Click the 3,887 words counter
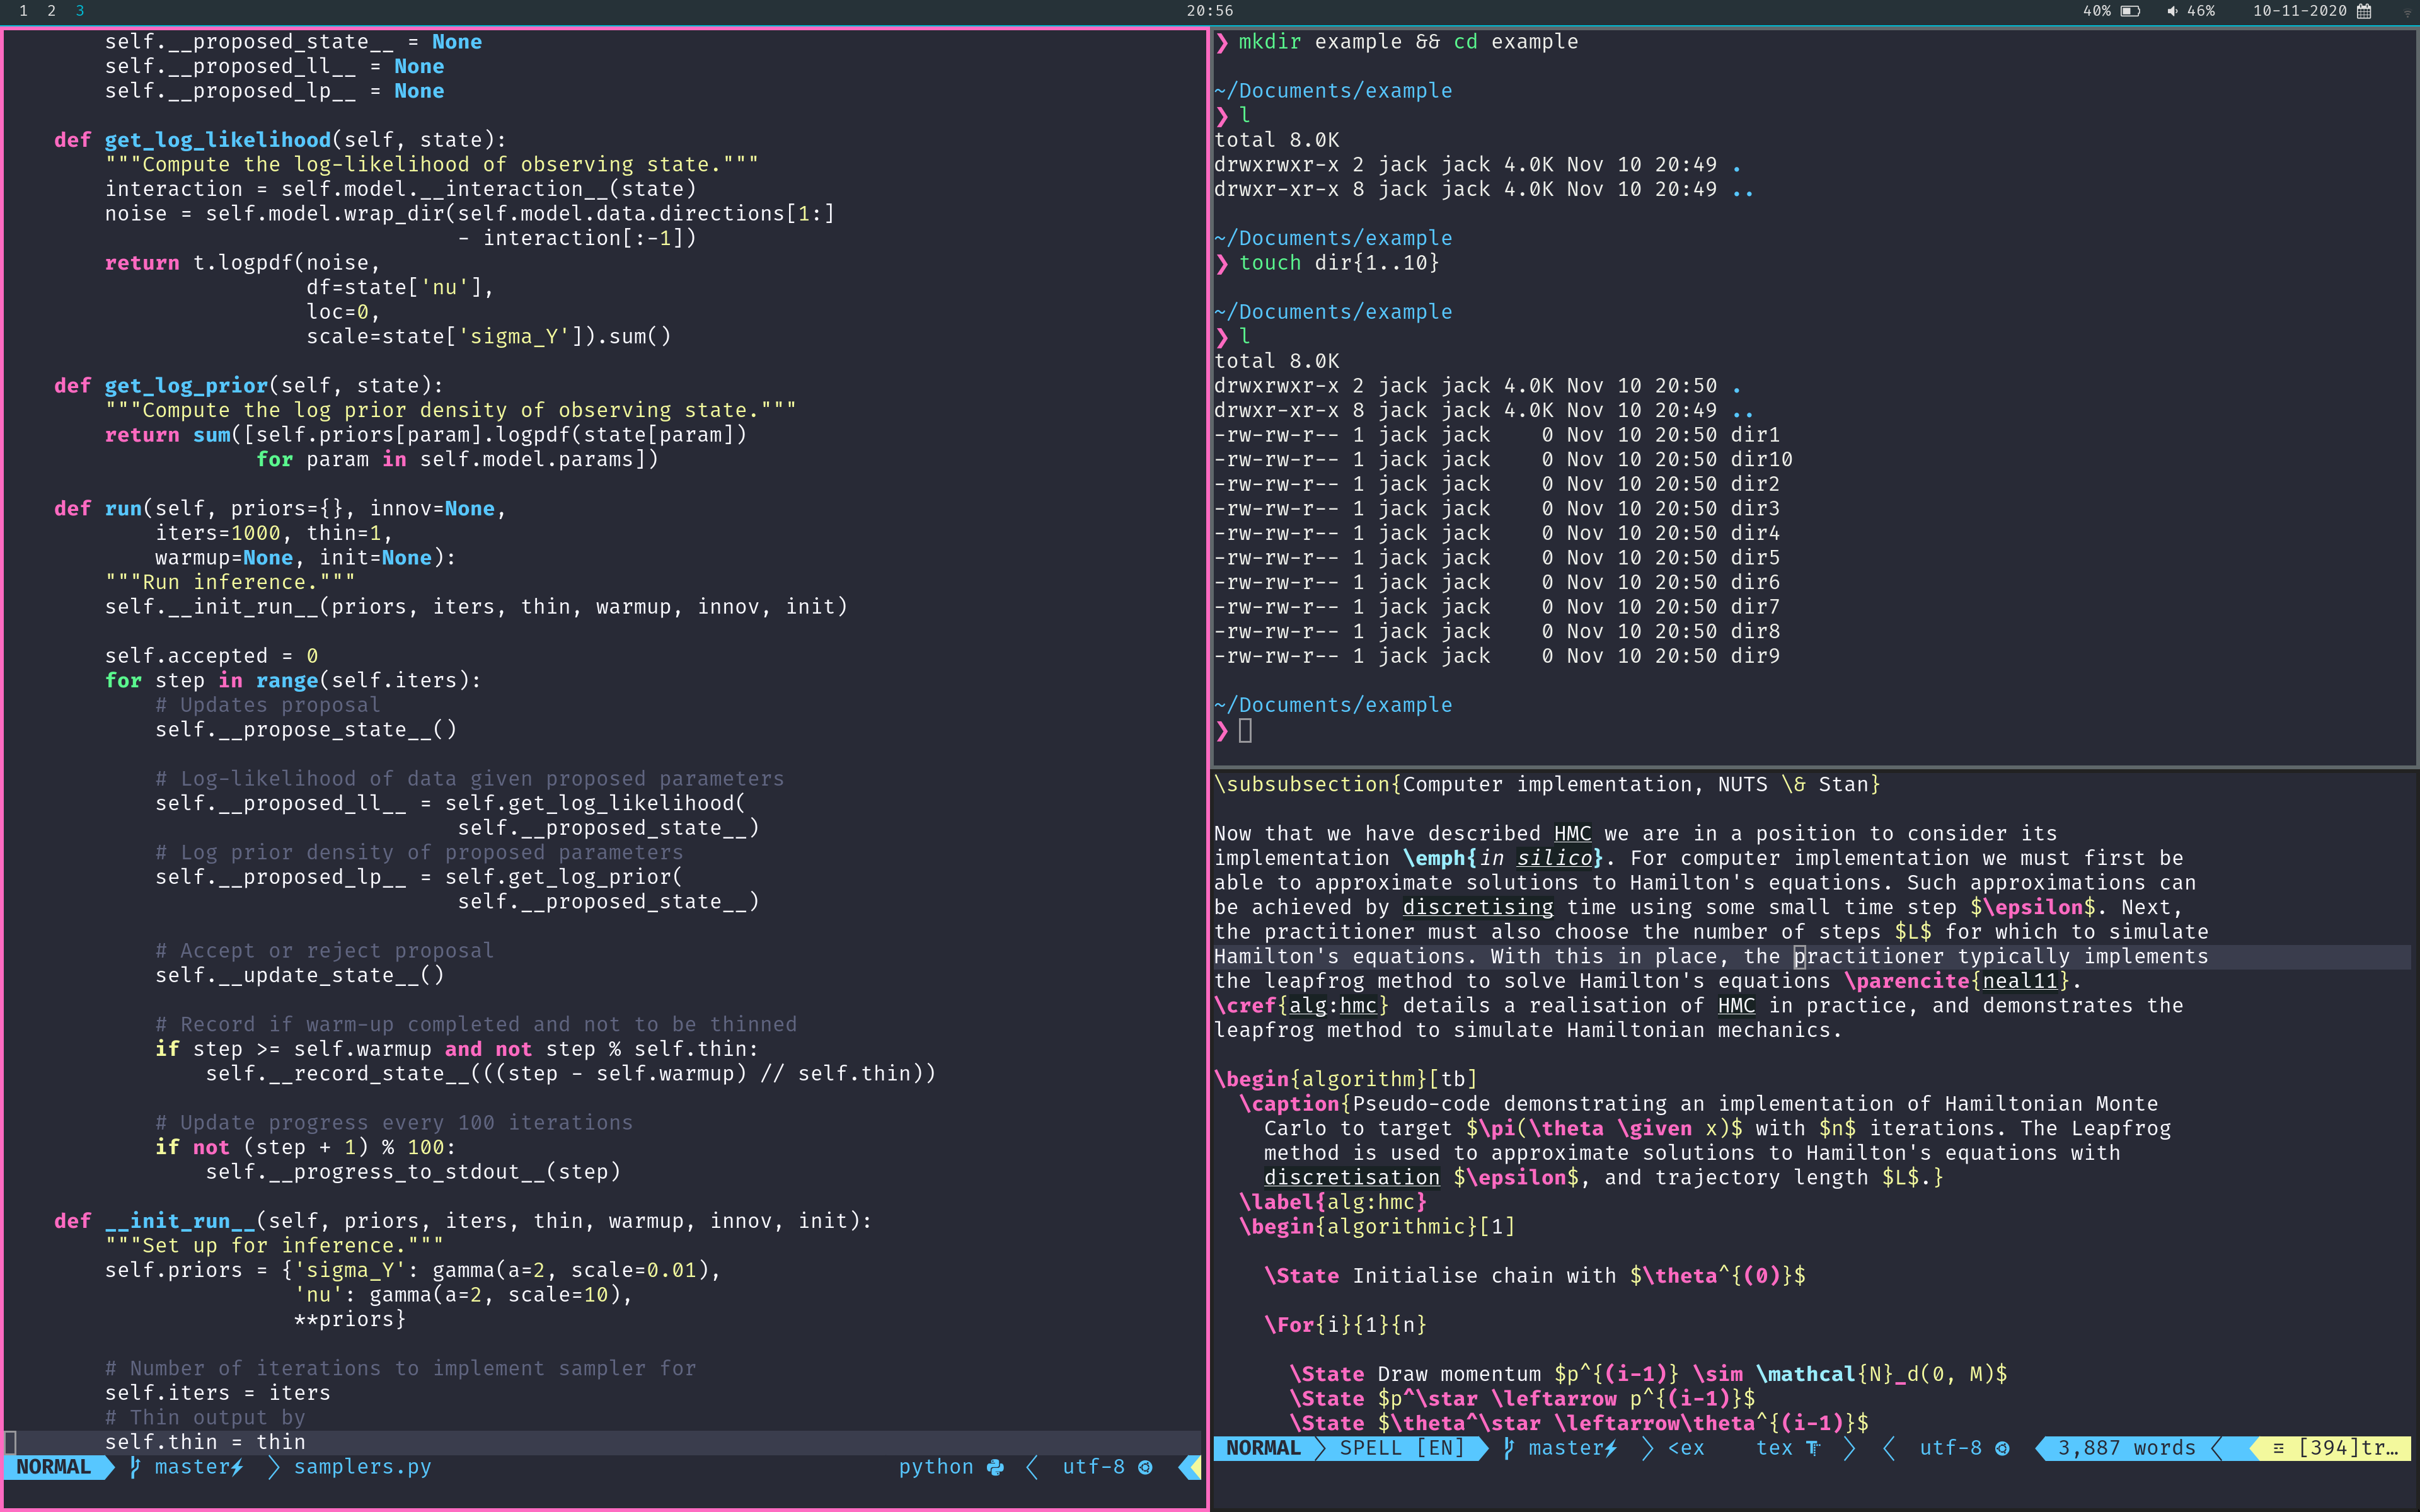 pyautogui.click(x=2126, y=1448)
